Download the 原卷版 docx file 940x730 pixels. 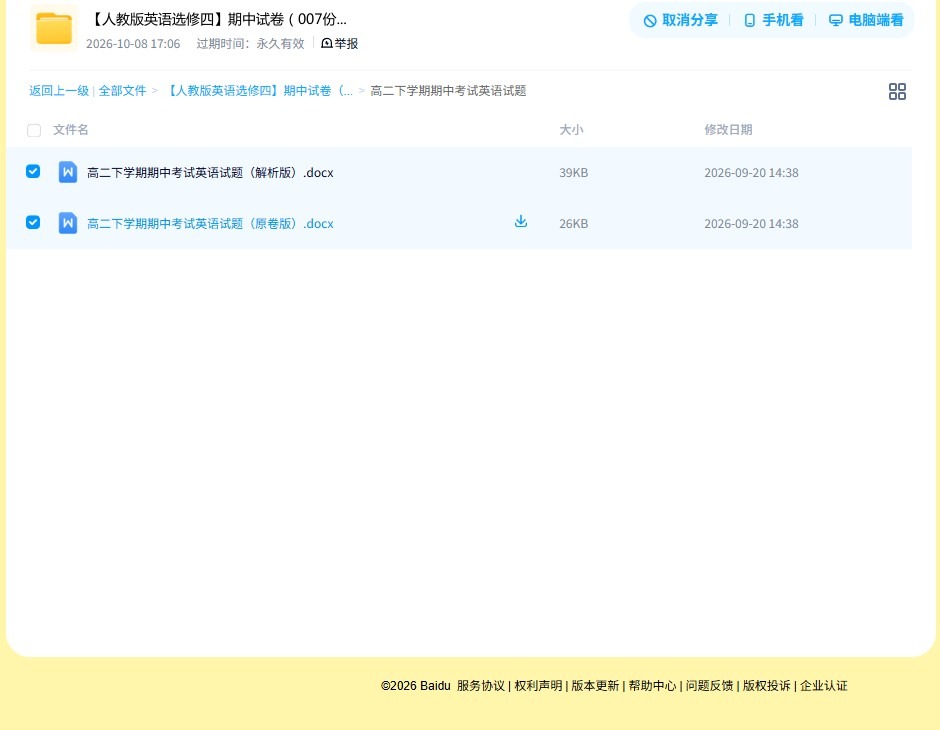tap(521, 222)
